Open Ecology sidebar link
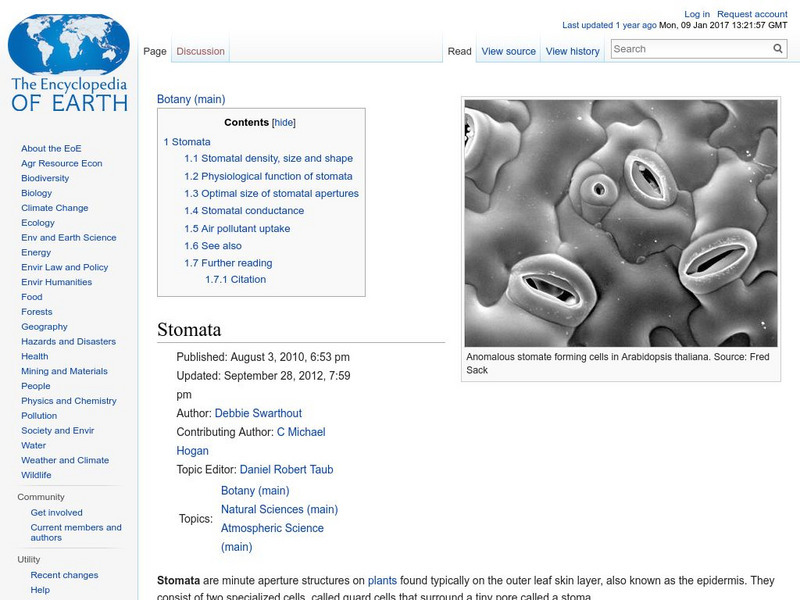This screenshot has height=600, width=800. click(38, 222)
